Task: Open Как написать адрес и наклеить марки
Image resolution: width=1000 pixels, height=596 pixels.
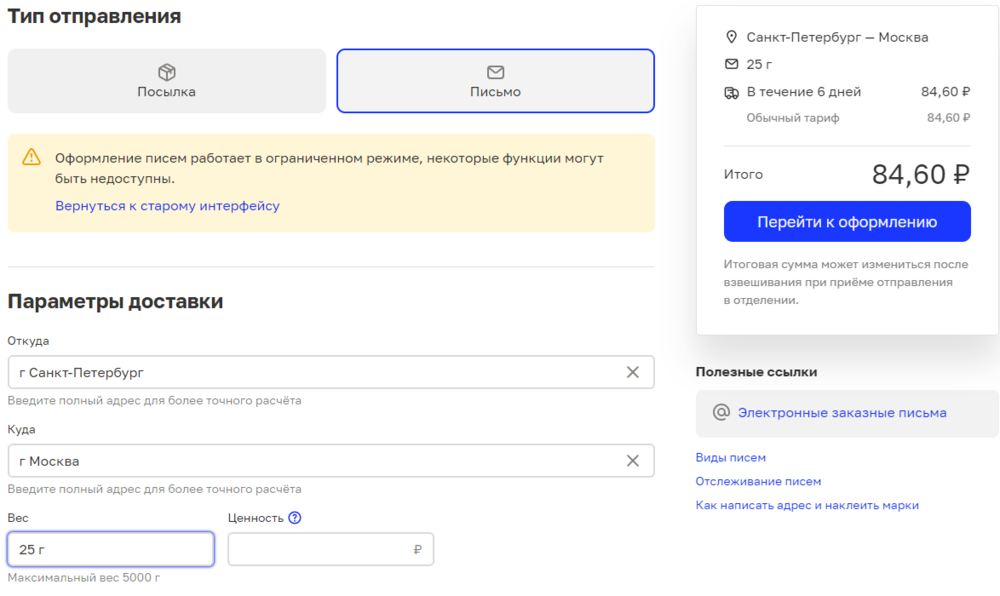Action: [807, 505]
